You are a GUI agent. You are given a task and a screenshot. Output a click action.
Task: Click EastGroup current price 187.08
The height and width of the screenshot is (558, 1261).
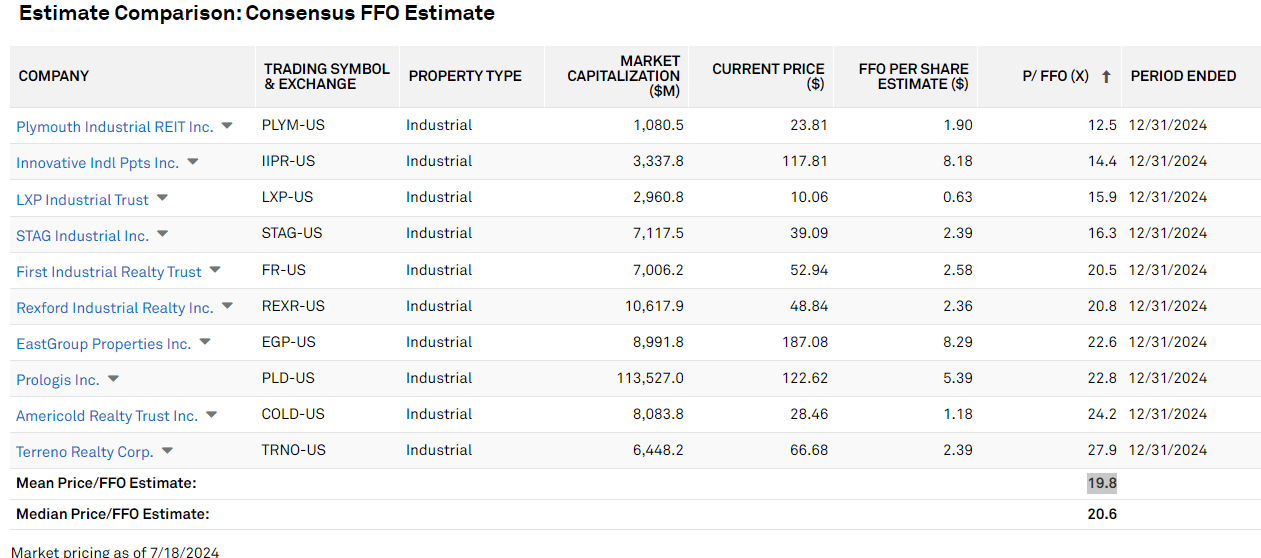click(805, 342)
